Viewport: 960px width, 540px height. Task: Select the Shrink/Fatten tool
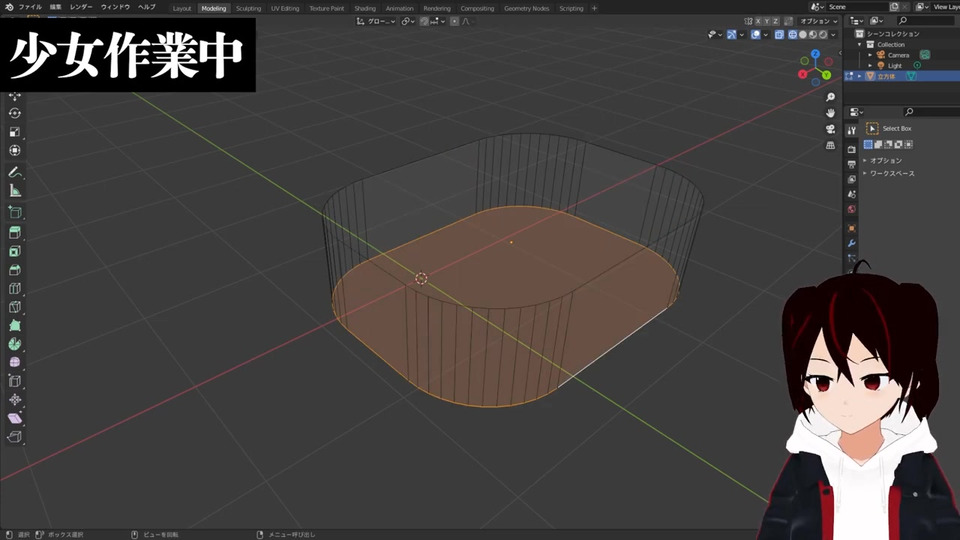click(x=15, y=400)
